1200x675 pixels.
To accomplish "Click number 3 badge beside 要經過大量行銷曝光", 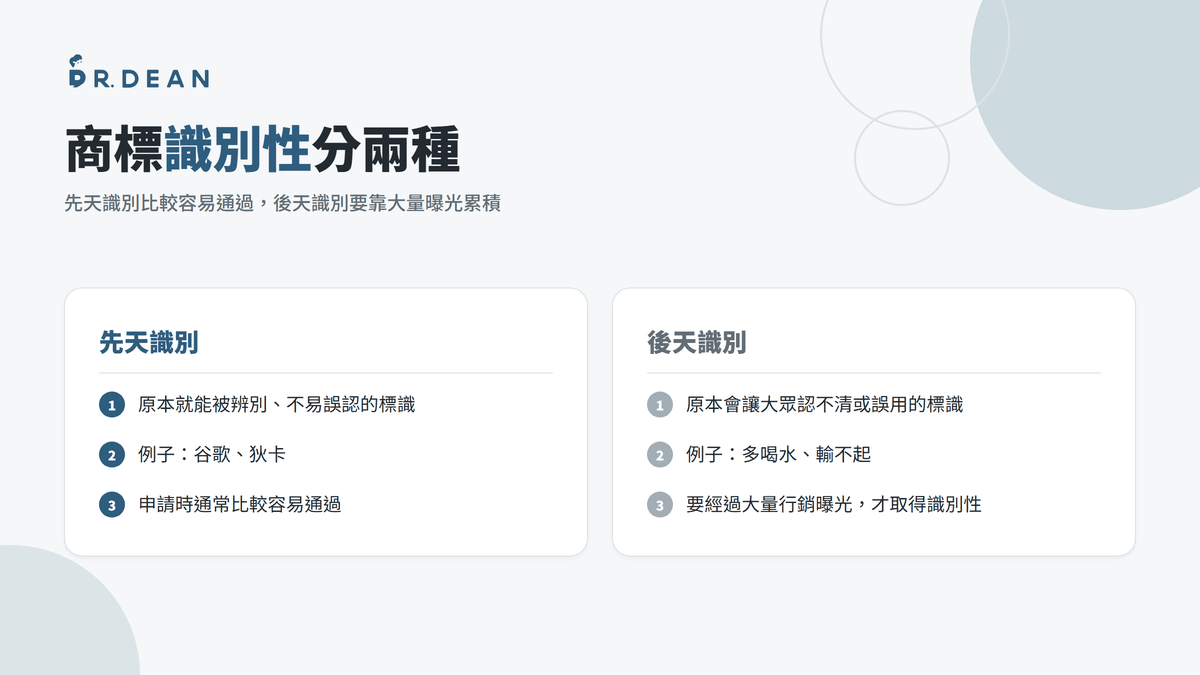I will tap(659, 505).
